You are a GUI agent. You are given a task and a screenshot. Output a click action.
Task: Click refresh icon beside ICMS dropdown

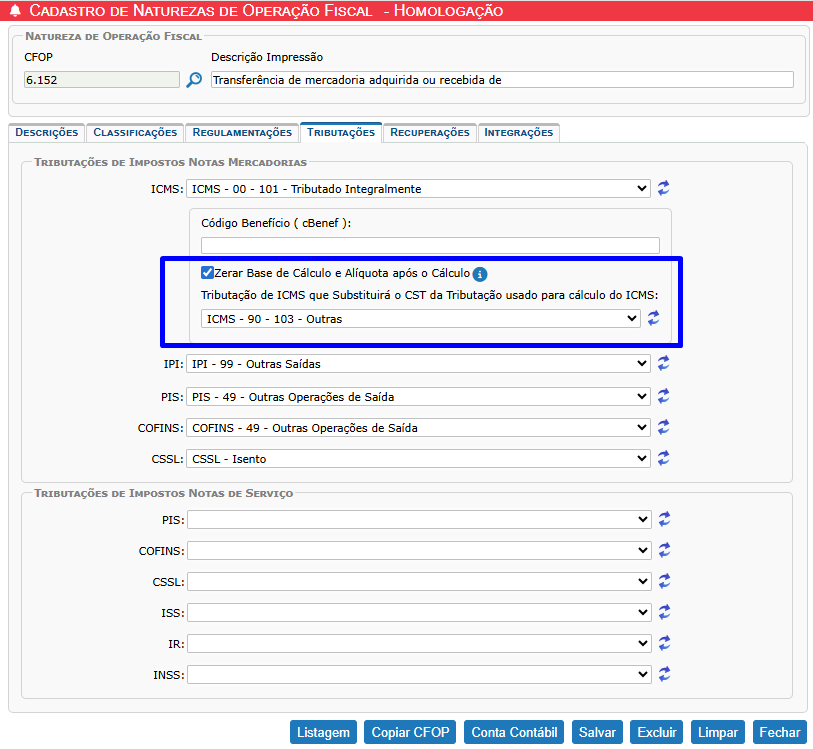click(664, 188)
